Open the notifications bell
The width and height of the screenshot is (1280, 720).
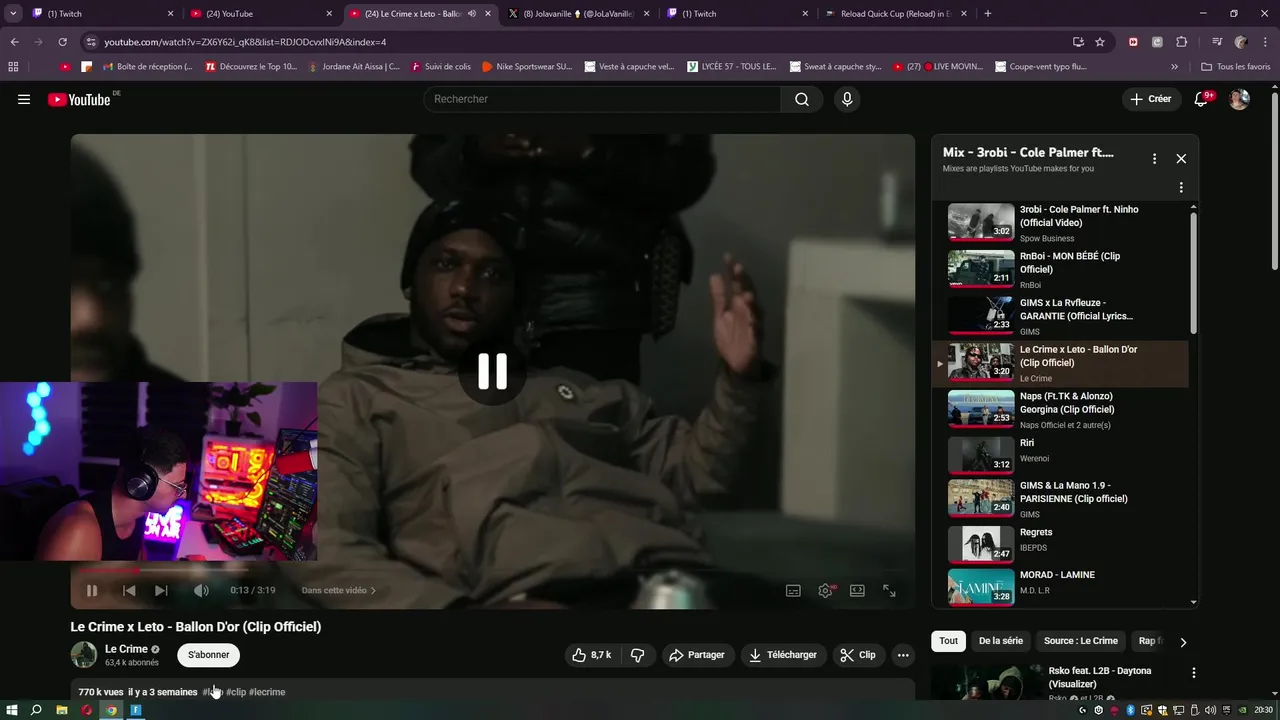pos(1202,99)
